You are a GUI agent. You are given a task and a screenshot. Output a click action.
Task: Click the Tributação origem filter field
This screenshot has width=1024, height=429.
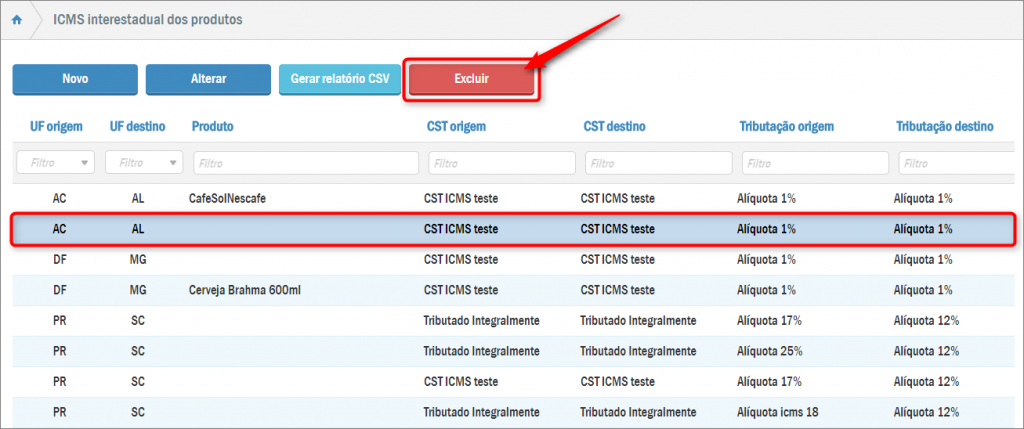pos(815,163)
